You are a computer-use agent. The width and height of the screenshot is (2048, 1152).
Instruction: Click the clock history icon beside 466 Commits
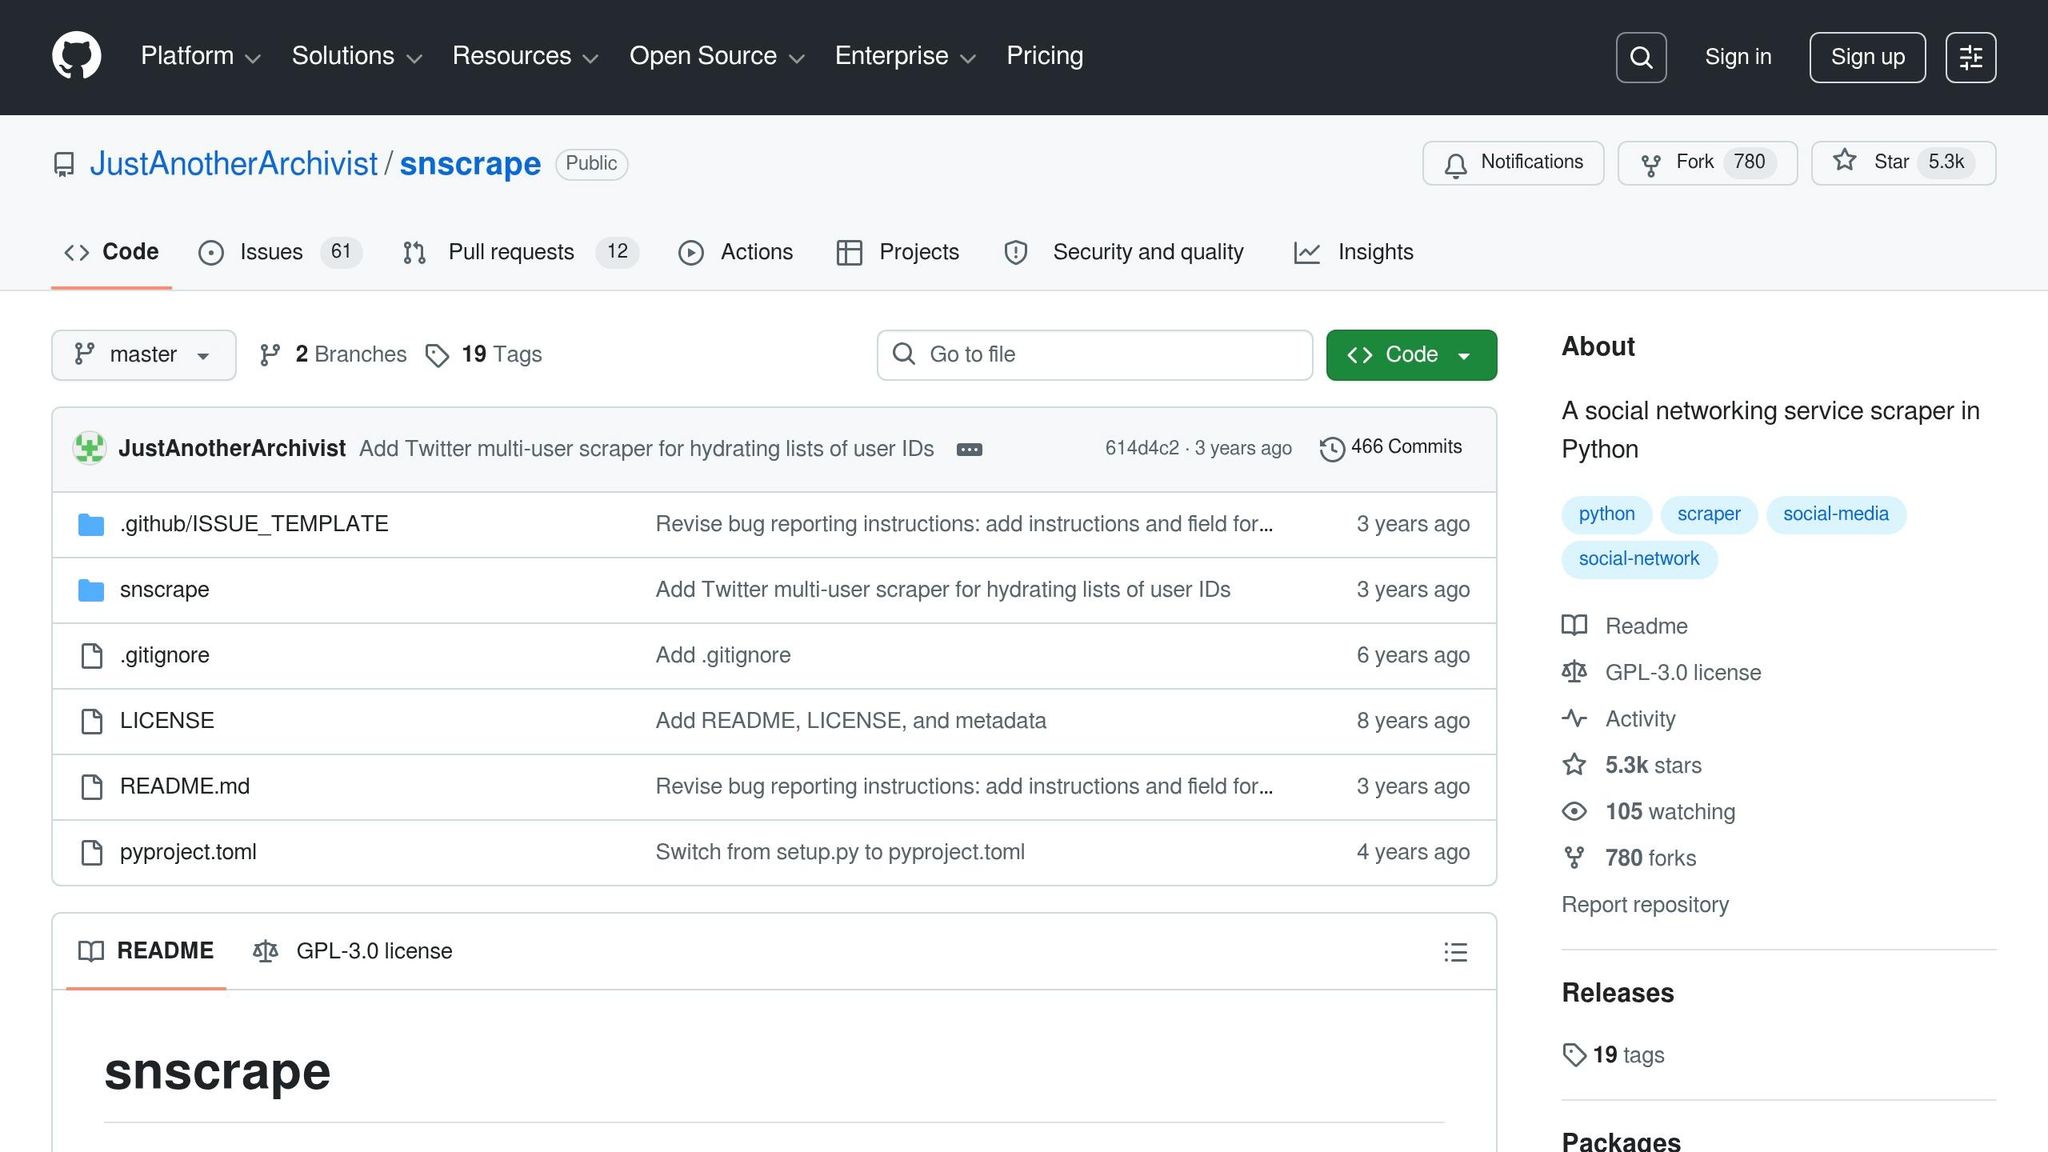(x=1332, y=449)
